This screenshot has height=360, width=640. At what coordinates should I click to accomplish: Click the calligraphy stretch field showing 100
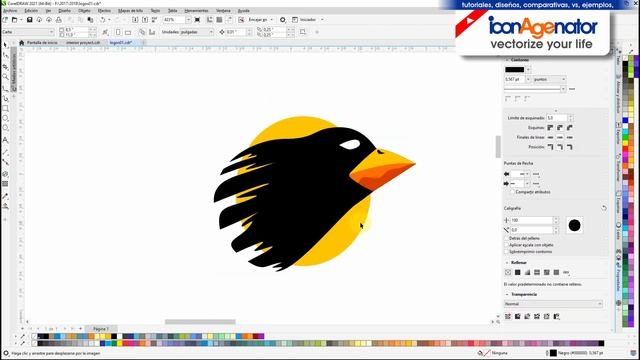531,220
